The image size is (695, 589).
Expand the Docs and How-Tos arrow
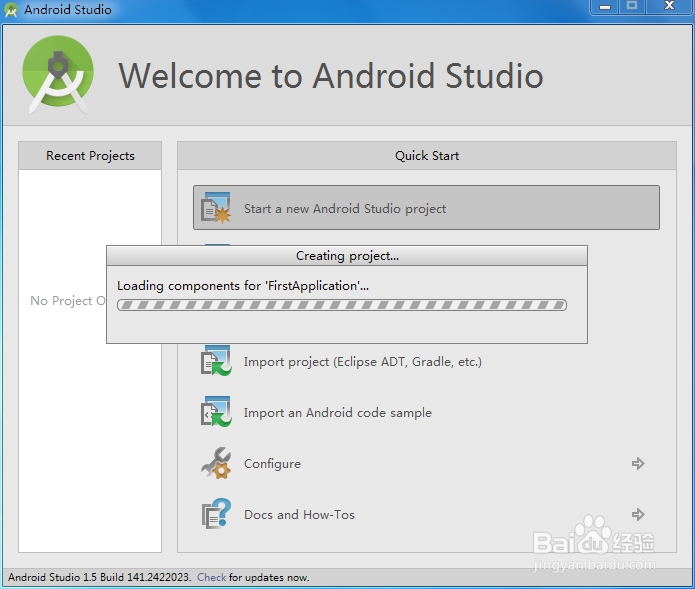point(638,515)
